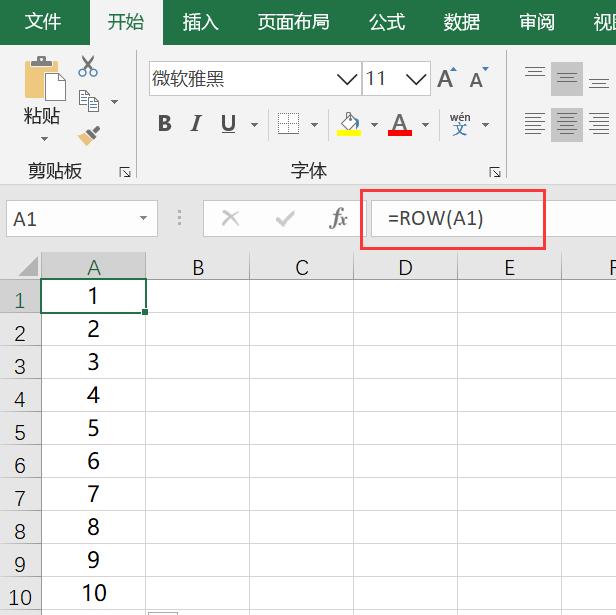Open the Name Box dropdown arrow
Viewport: 616px width, 615px height.
143,218
